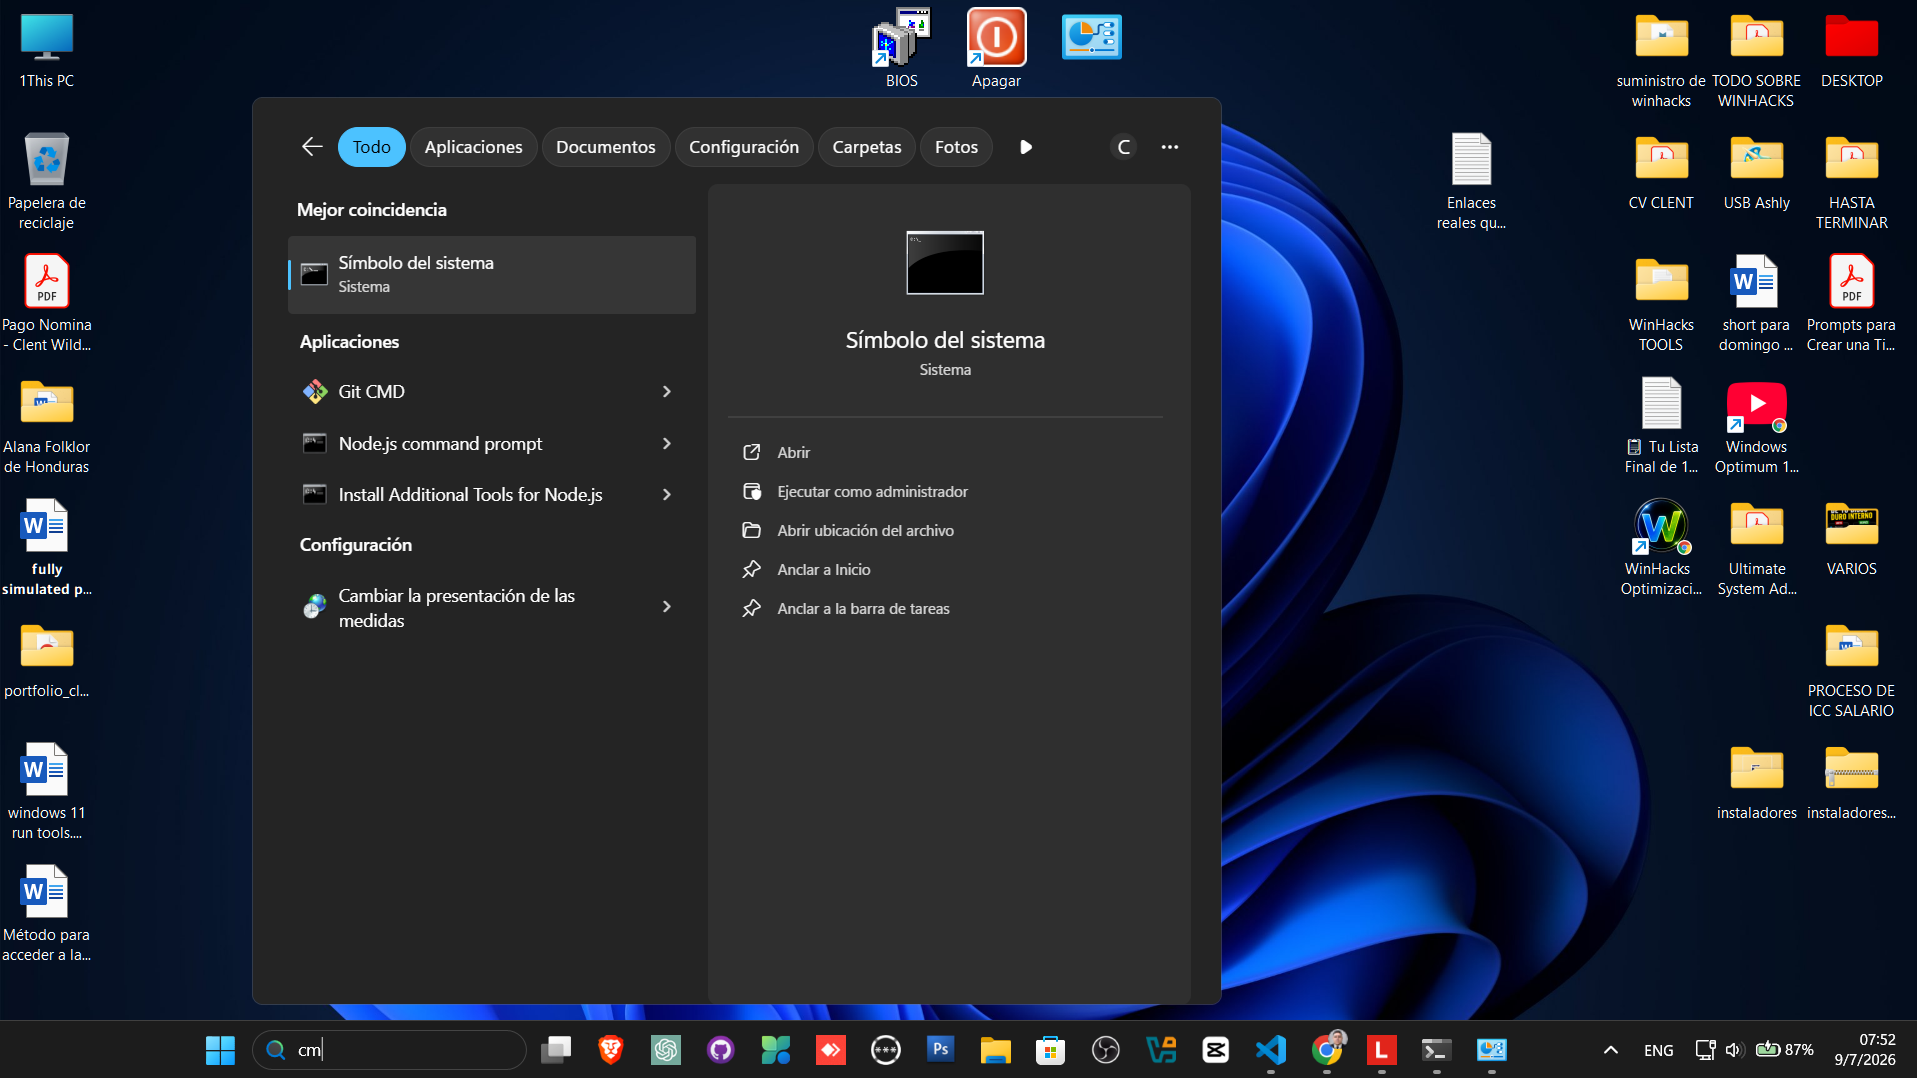Switch to the Aplicaciones filter tab
The height and width of the screenshot is (1078, 1917).
click(x=473, y=147)
